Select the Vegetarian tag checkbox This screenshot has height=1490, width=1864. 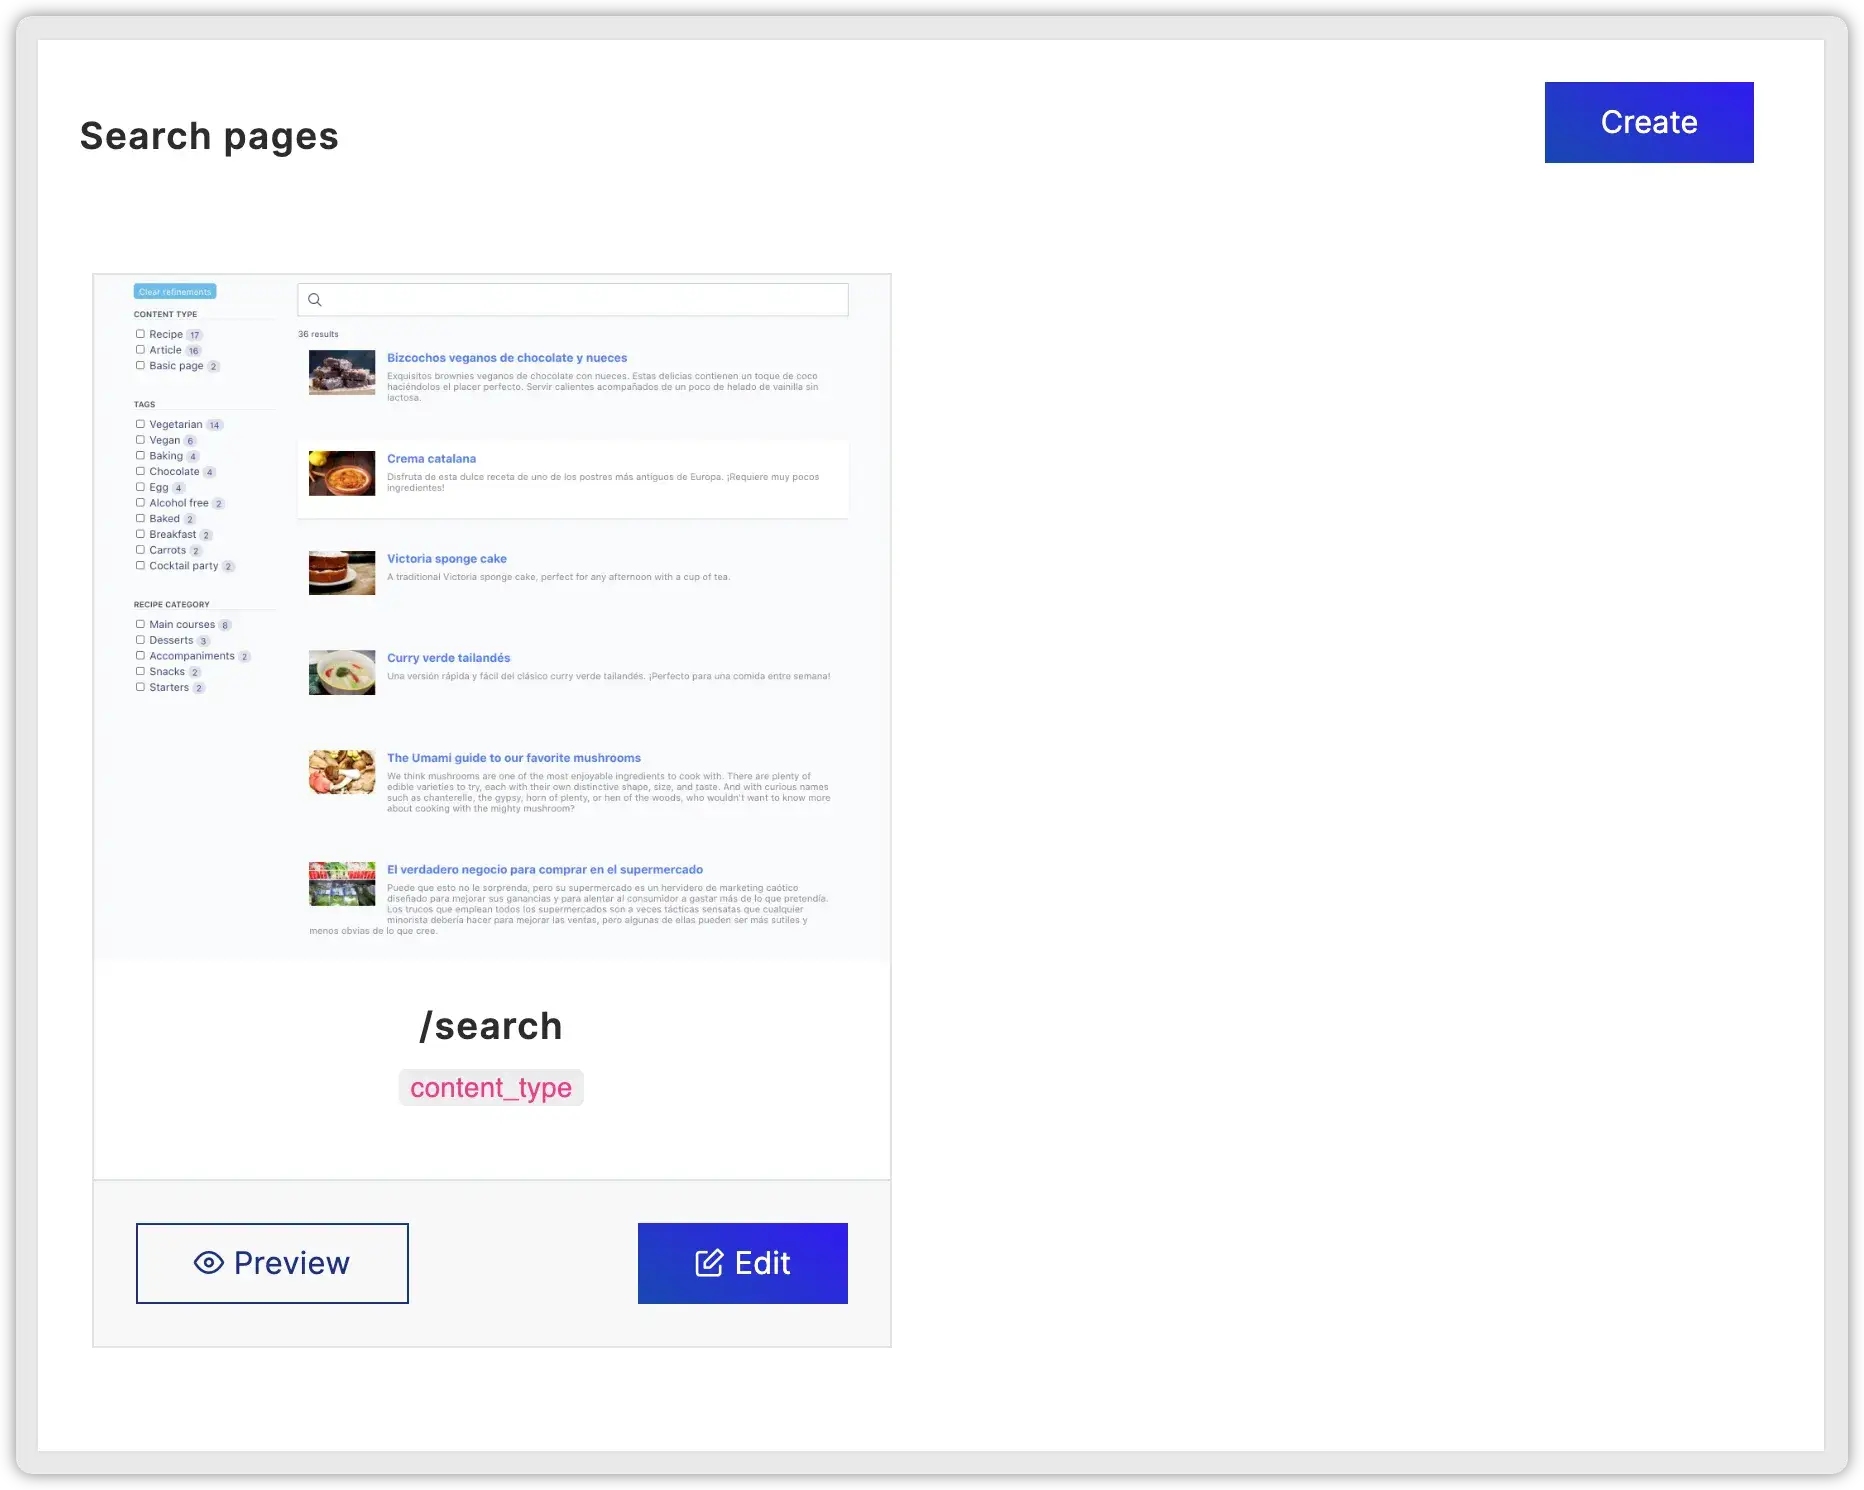click(140, 424)
